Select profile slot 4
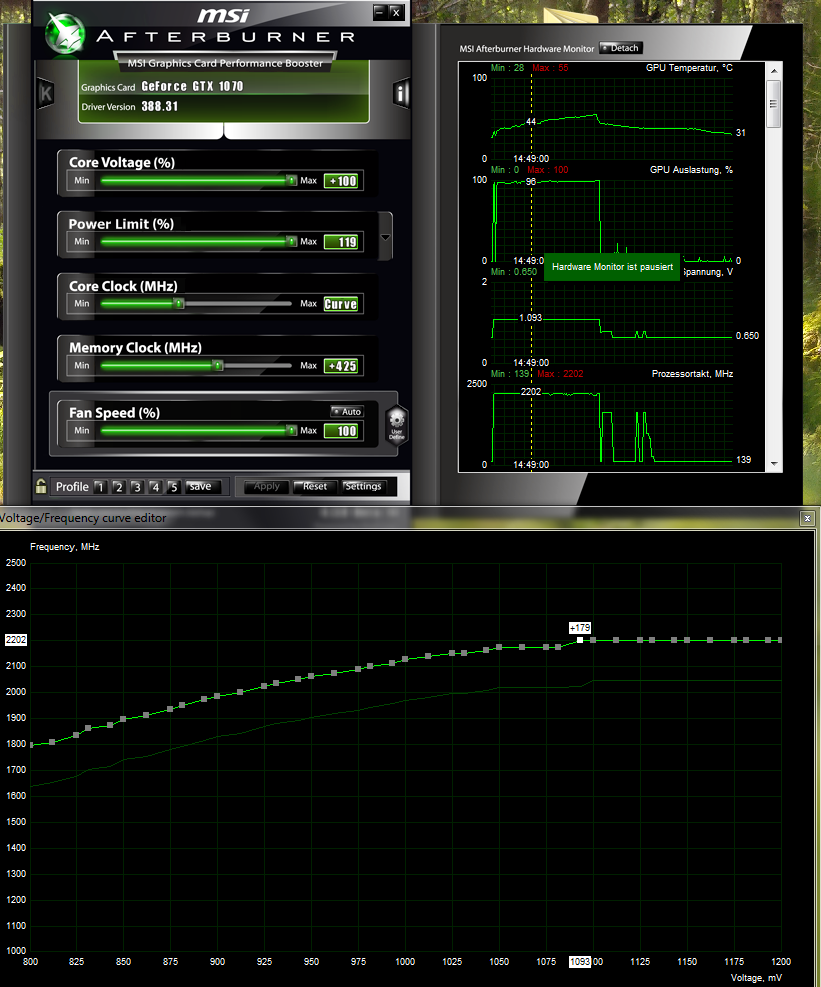 (x=155, y=487)
